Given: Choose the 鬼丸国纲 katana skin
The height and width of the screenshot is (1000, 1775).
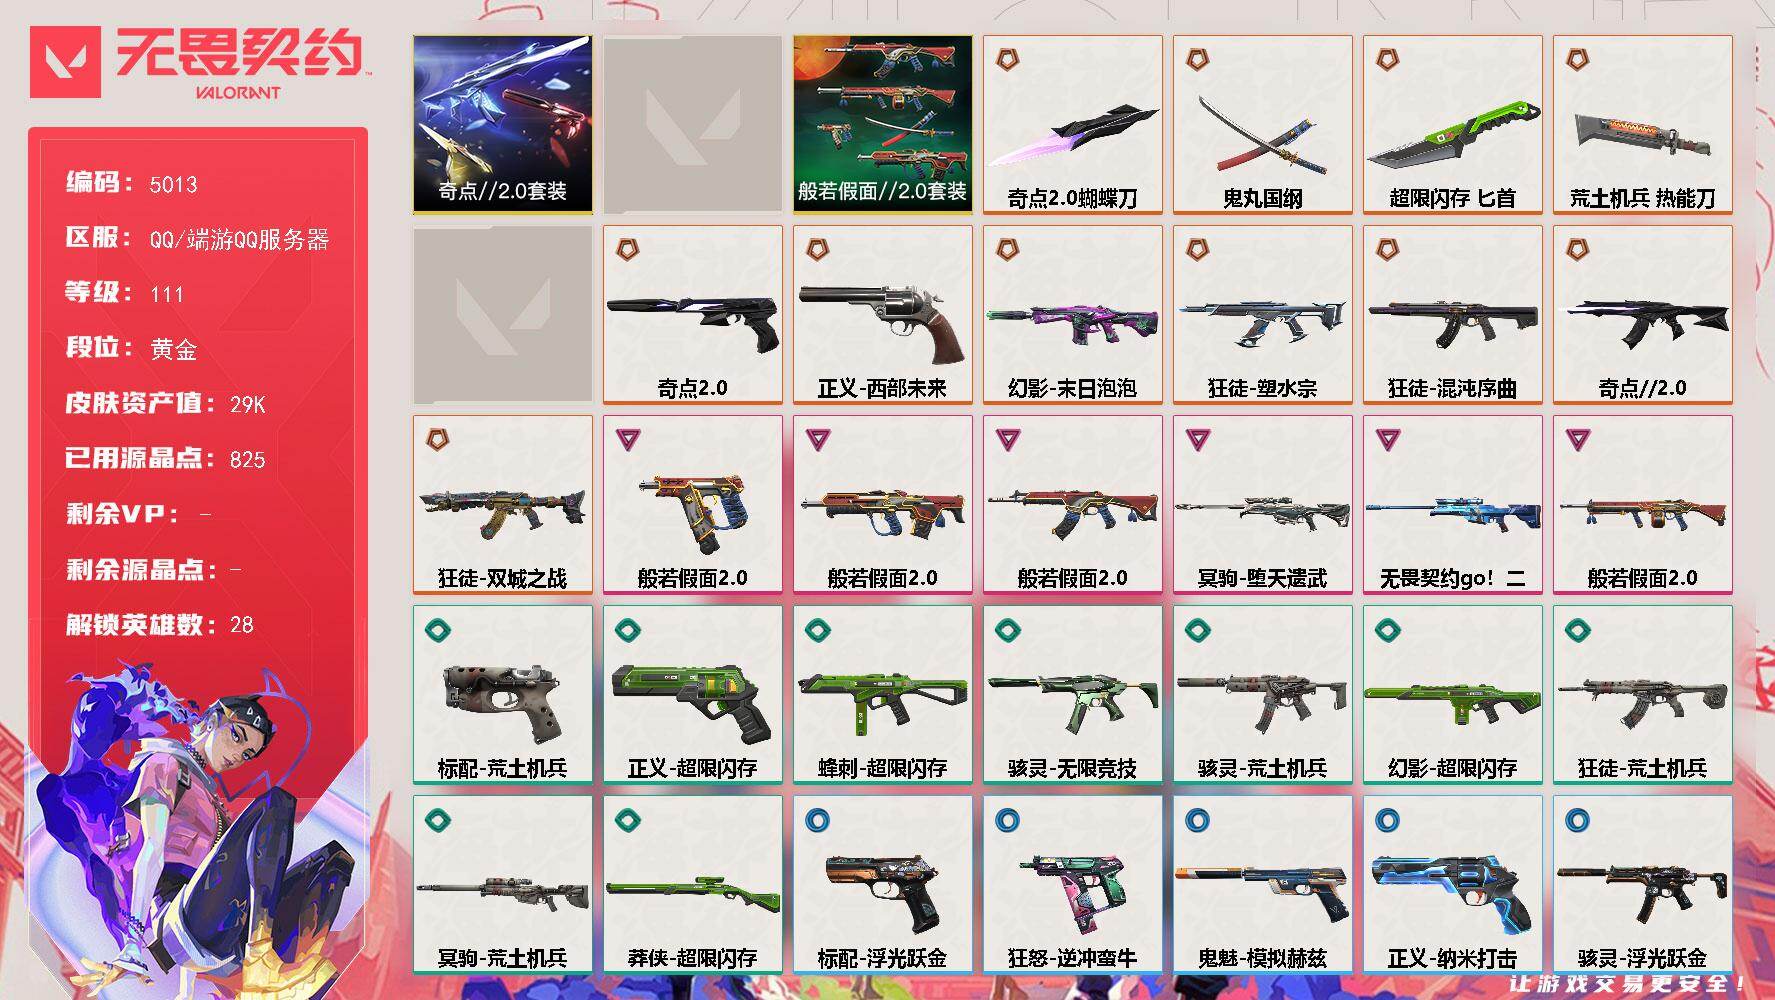Looking at the screenshot, I should (x=1262, y=125).
